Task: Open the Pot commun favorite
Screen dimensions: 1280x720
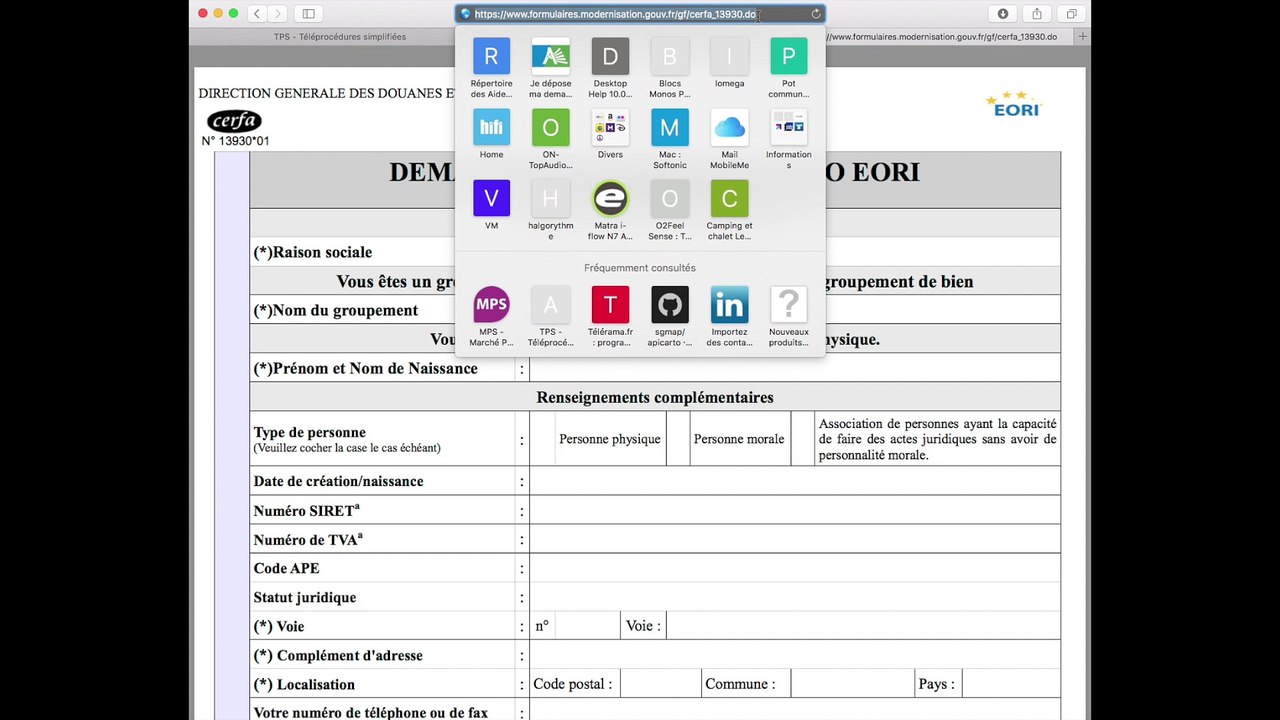Action: (x=789, y=67)
